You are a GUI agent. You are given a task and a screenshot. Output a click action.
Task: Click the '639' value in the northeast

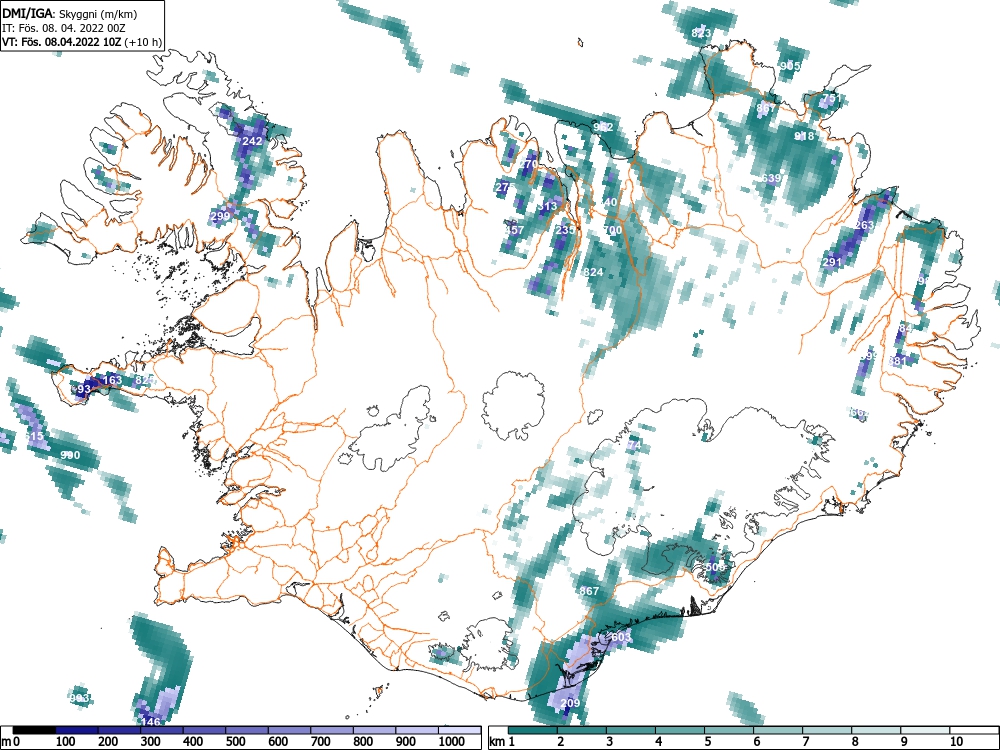tap(771, 178)
